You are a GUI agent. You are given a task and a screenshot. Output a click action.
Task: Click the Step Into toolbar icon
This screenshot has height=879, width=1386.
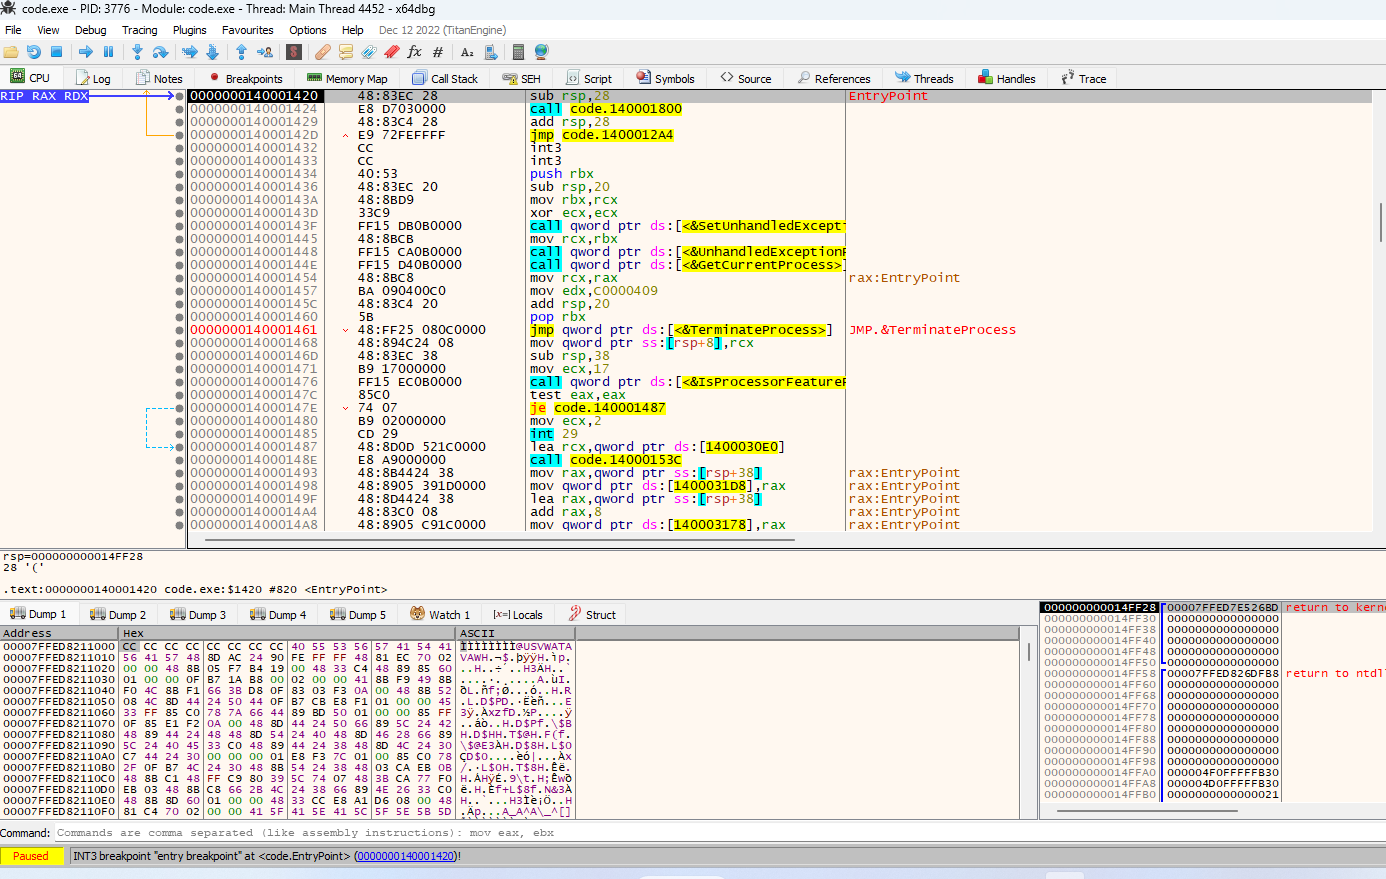(x=137, y=52)
